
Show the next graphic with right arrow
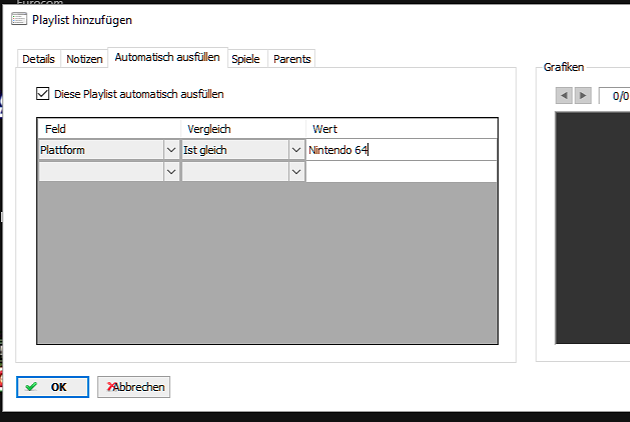click(583, 96)
